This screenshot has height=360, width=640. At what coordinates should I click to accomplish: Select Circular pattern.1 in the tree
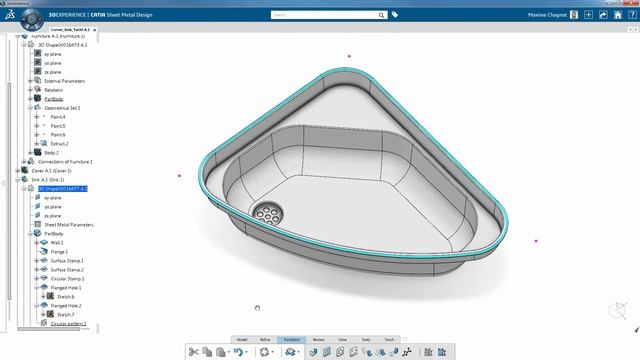point(69,323)
